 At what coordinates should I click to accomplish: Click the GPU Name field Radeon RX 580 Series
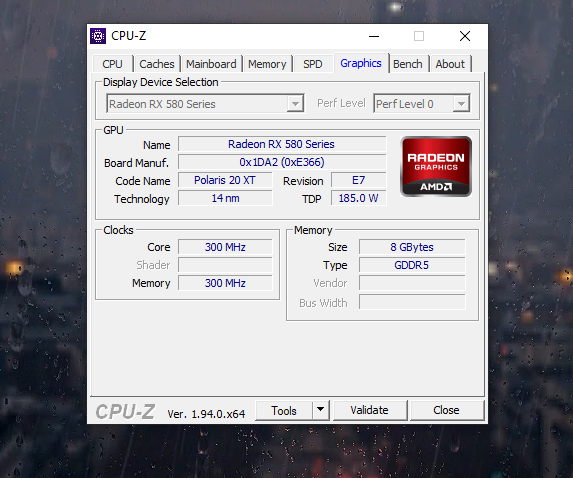coord(282,144)
